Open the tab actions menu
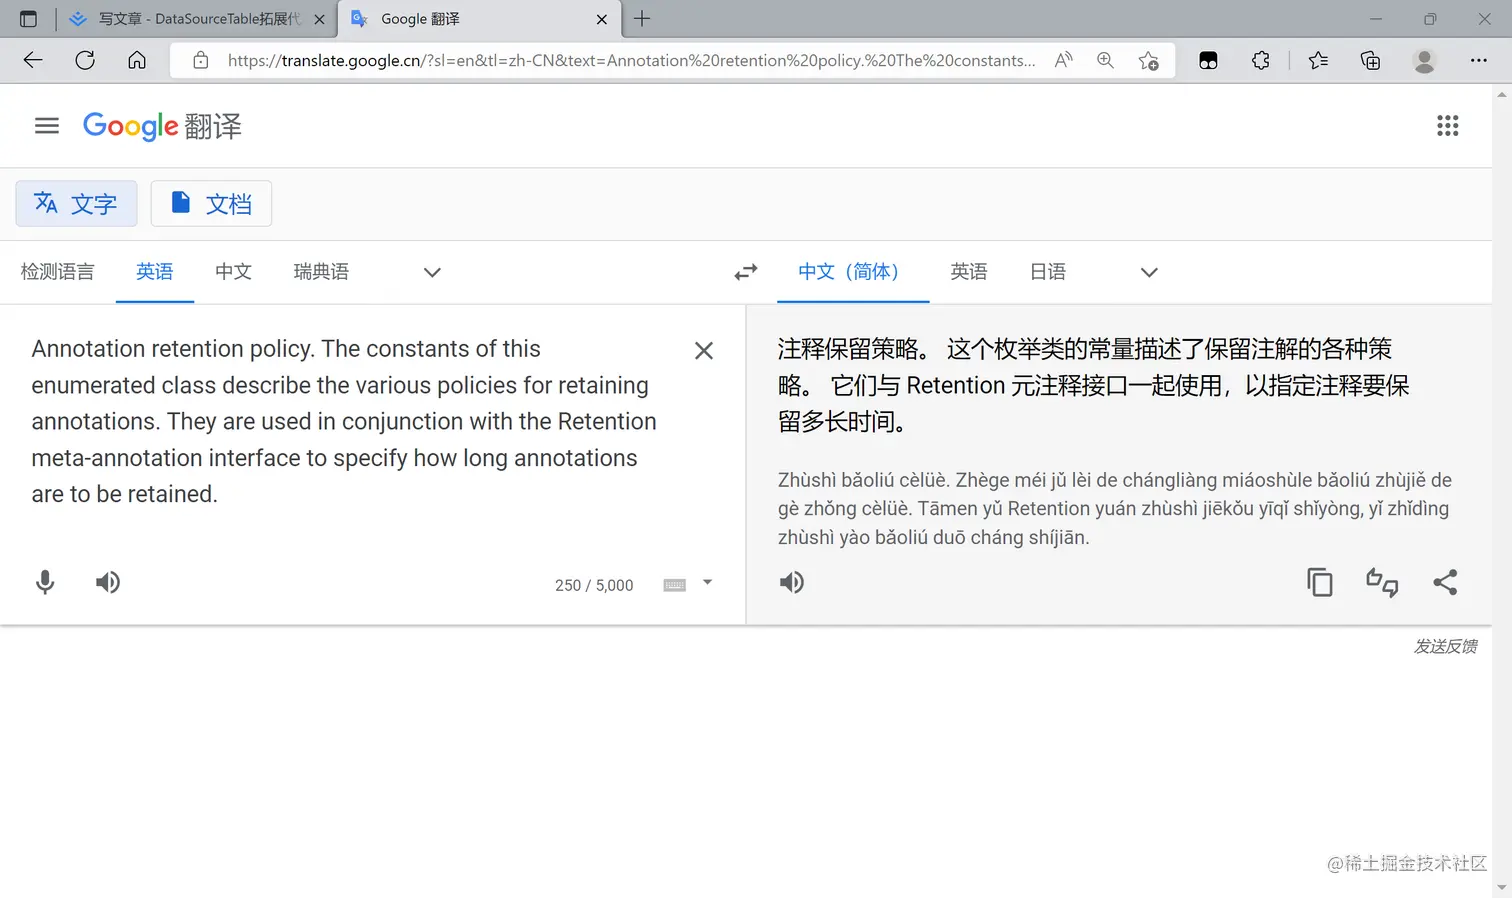Image resolution: width=1512 pixels, height=898 pixels. point(28,19)
